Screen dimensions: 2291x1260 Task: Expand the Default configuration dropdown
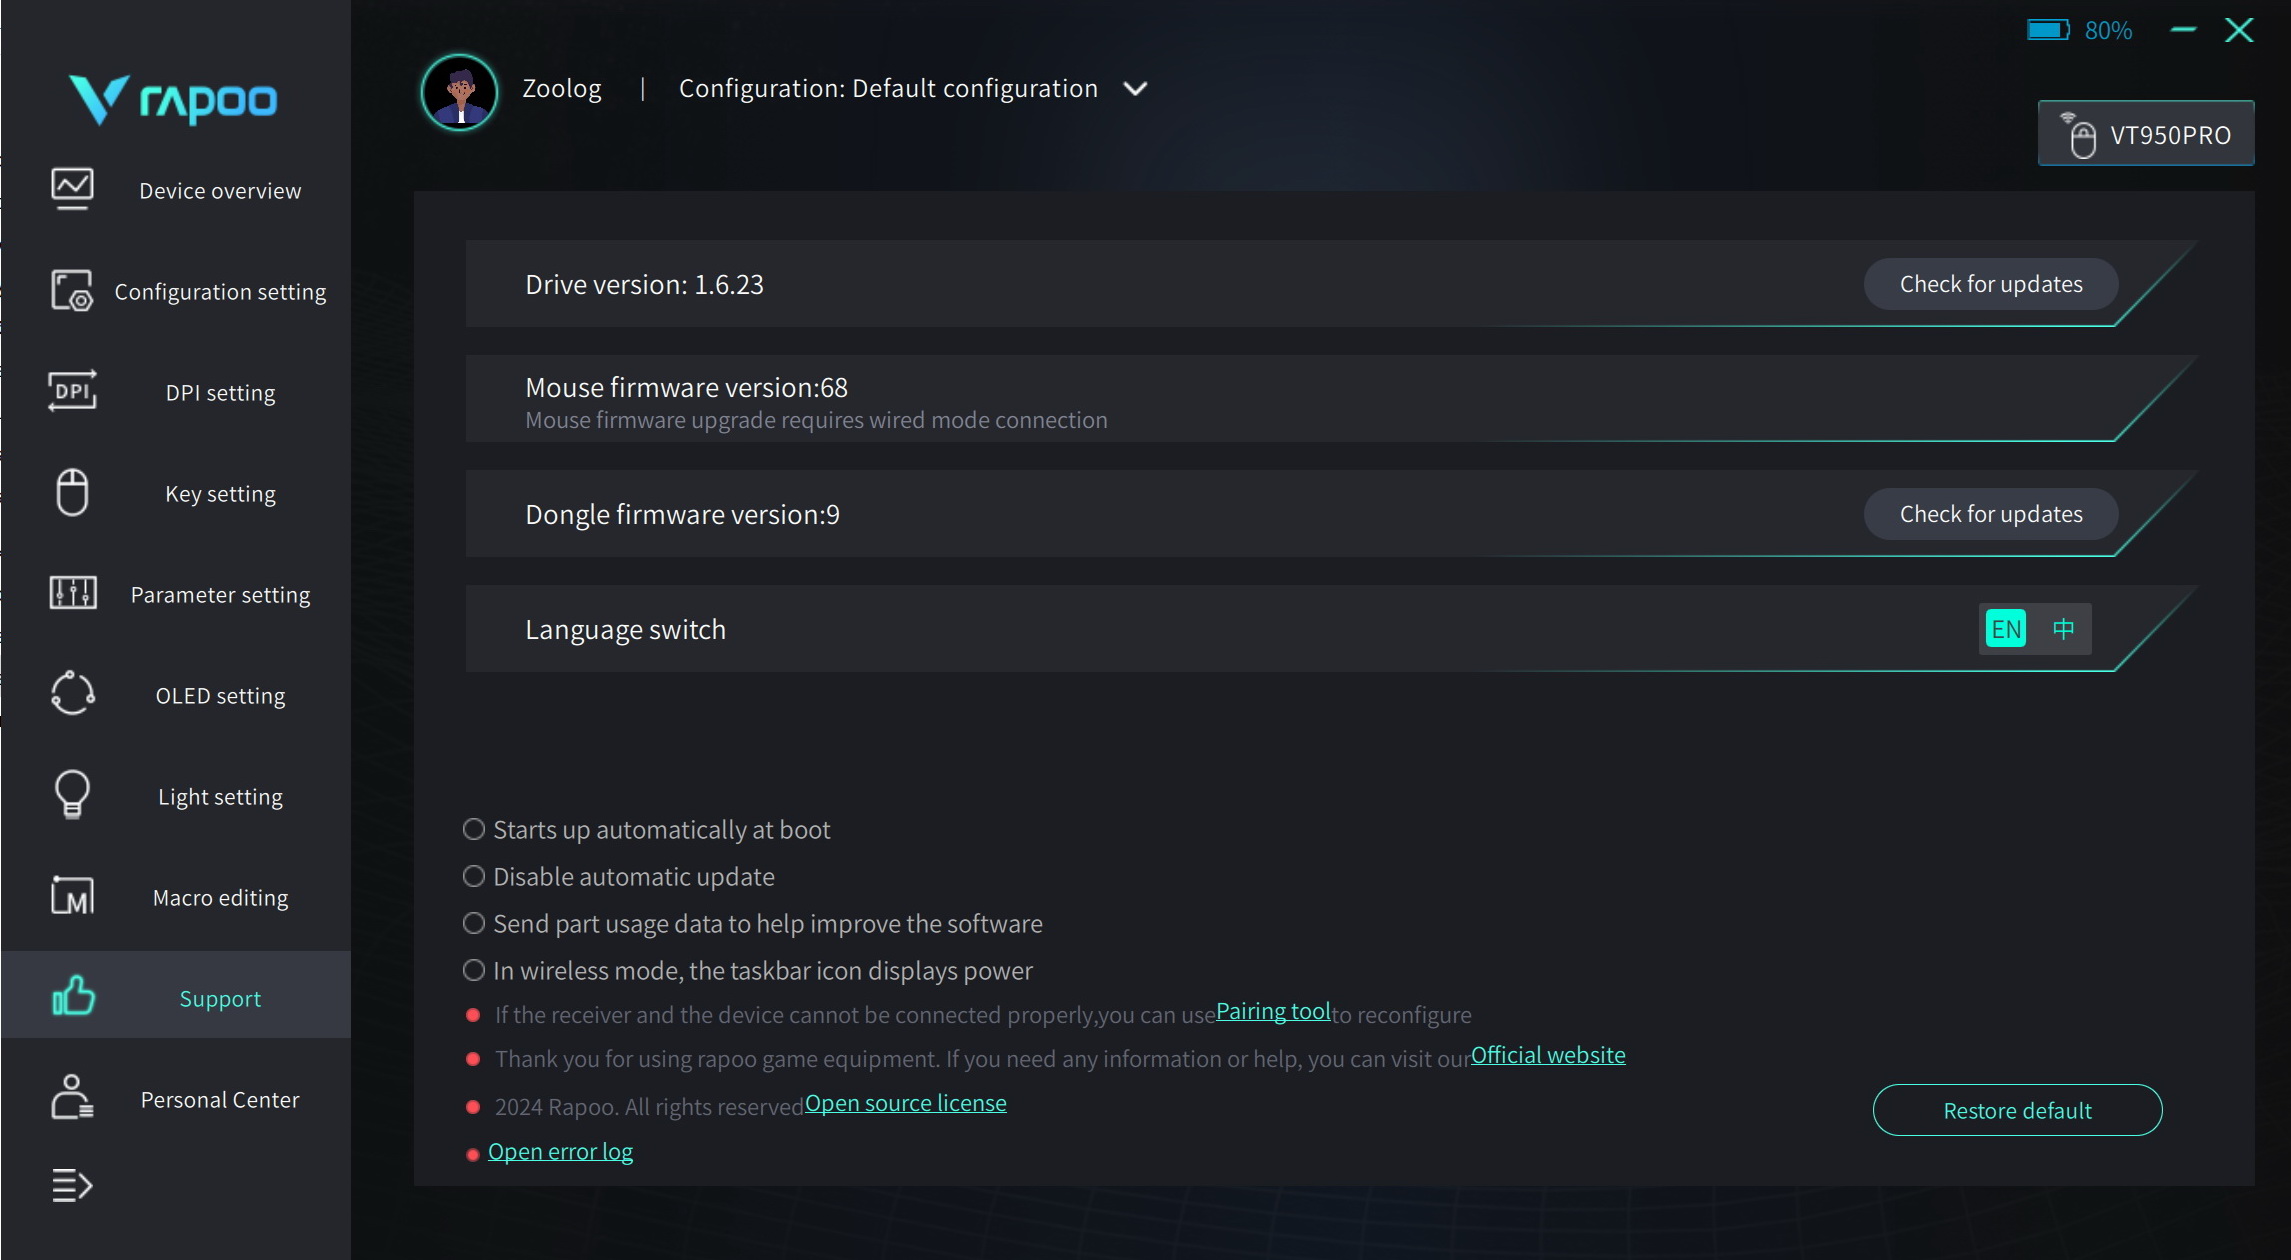[x=1135, y=89]
